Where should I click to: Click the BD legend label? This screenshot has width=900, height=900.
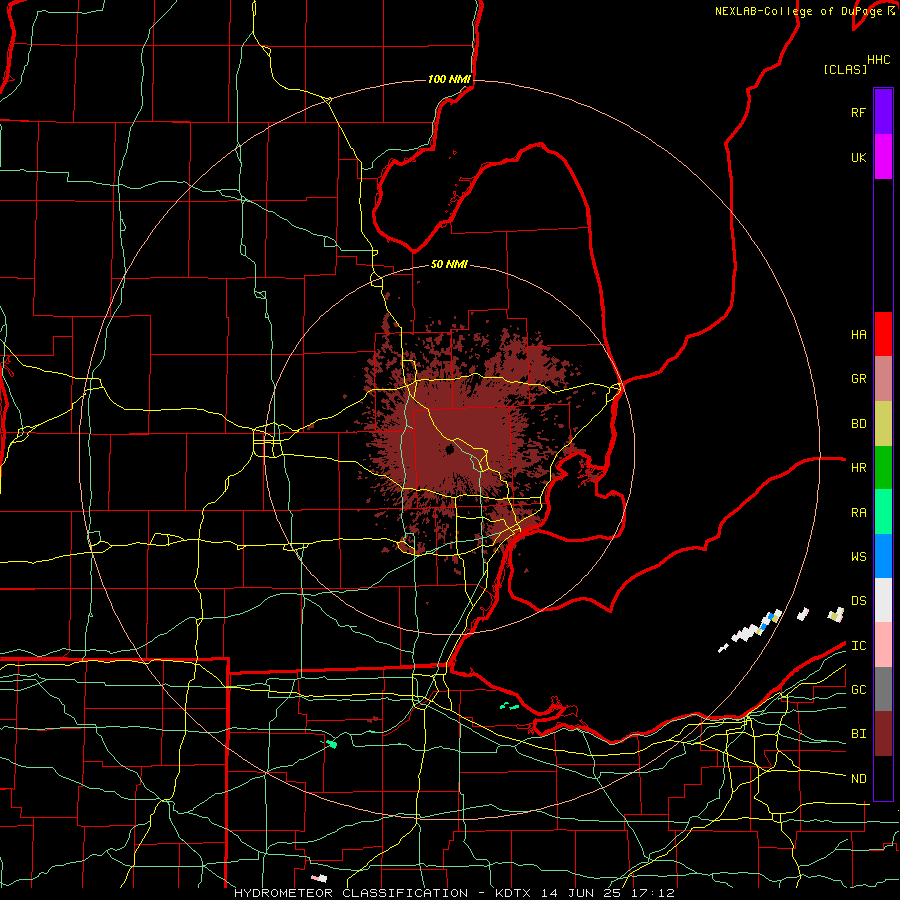point(858,424)
